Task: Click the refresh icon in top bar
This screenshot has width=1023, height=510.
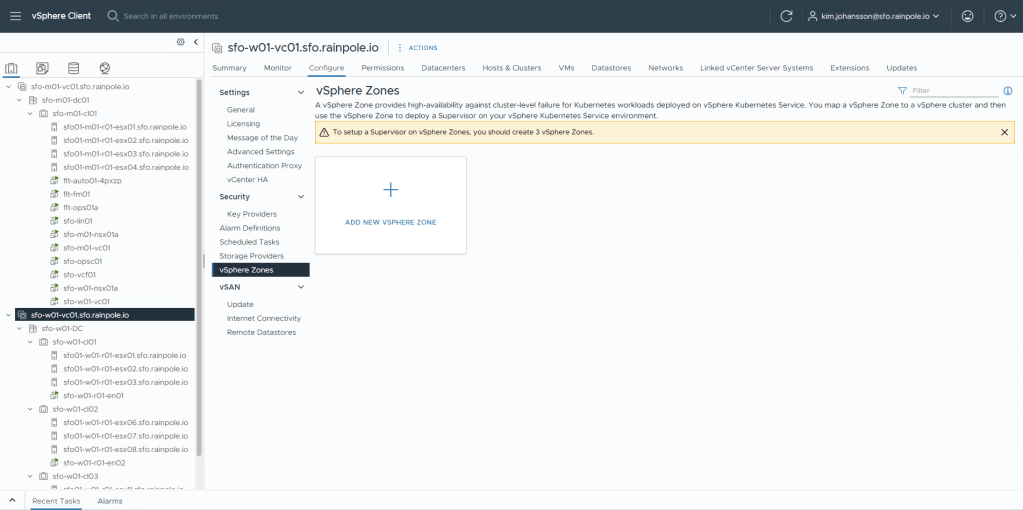Action: pos(786,16)
